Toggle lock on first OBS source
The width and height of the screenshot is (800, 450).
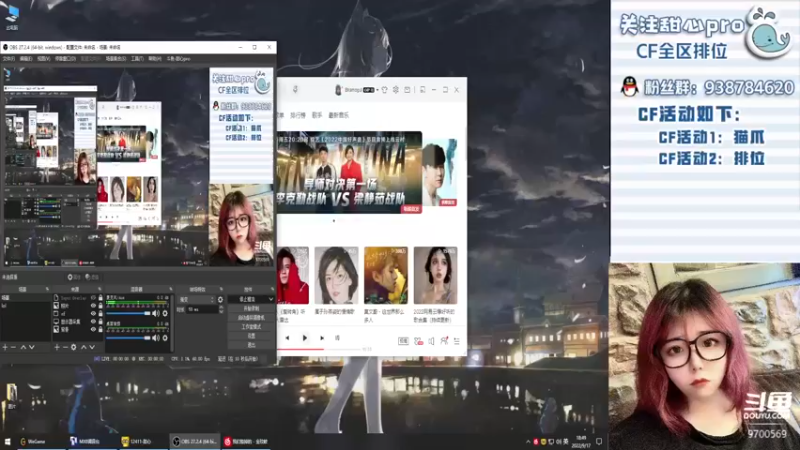coord(100,297)
